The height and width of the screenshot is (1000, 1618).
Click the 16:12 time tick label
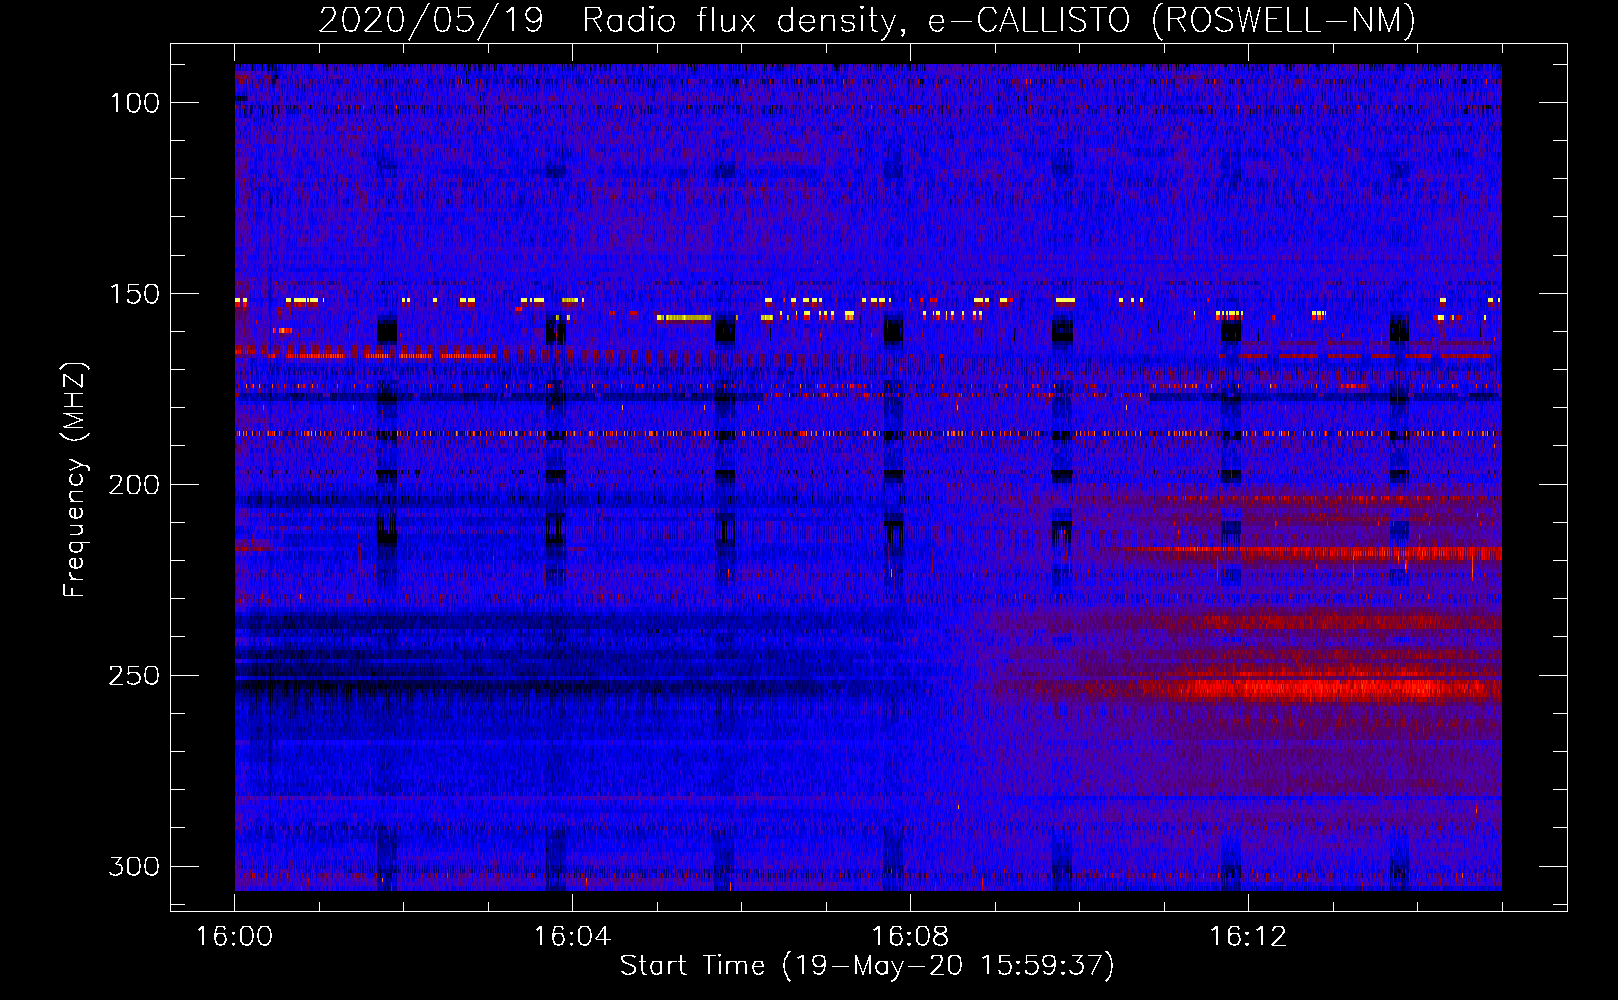pos(1248,937)
